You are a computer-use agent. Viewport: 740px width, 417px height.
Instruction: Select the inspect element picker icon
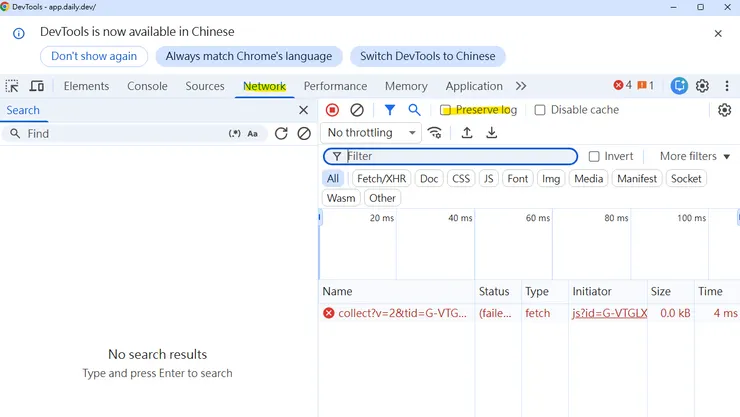click(12, 86)
